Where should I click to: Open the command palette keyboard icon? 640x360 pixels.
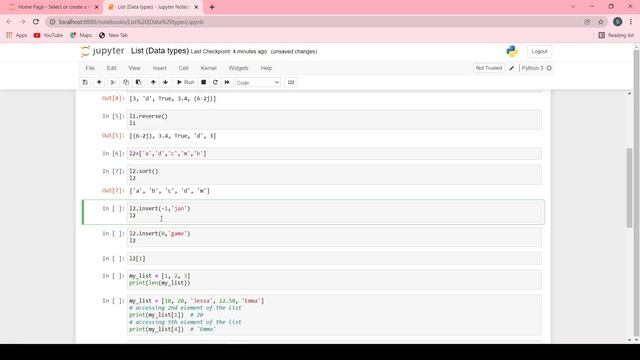click(x=291, y=82)
